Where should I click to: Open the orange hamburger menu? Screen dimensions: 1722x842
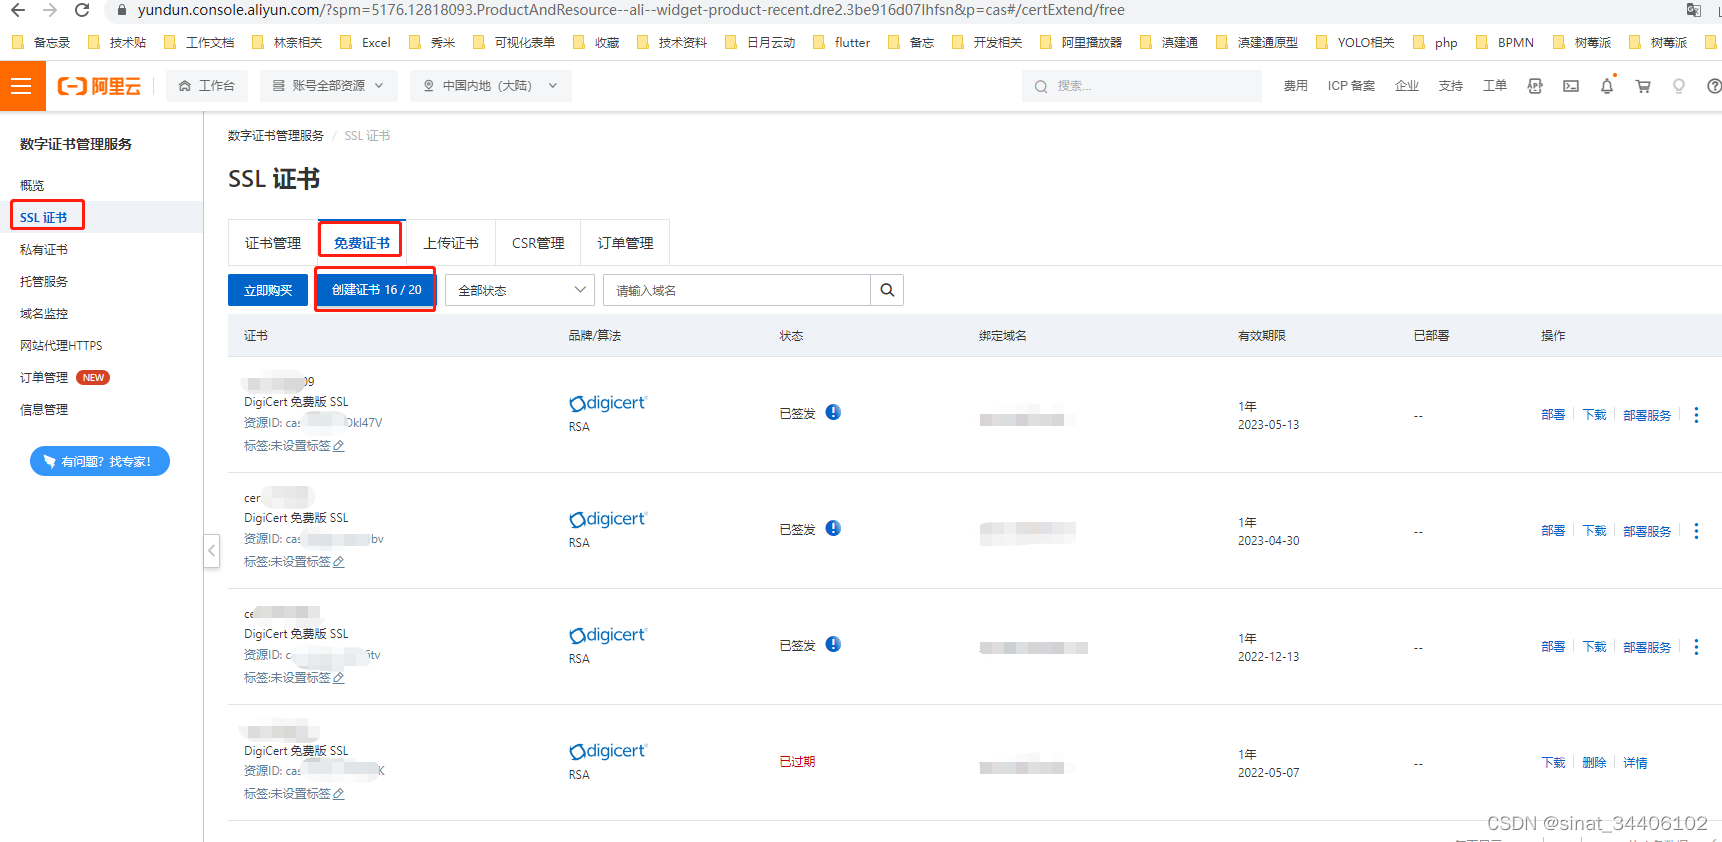click(x=22, y=86)
